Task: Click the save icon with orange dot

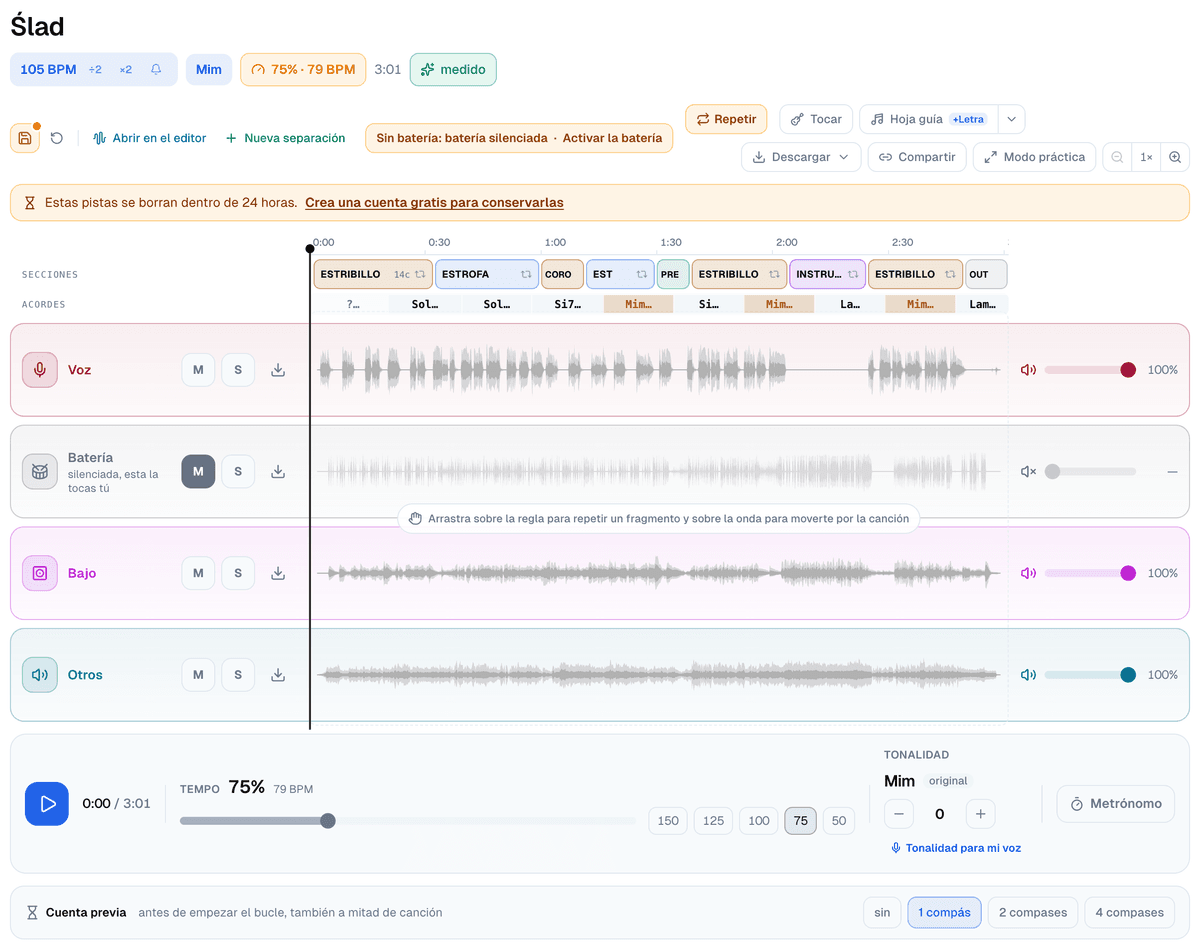Action: [x=25, y=138]
